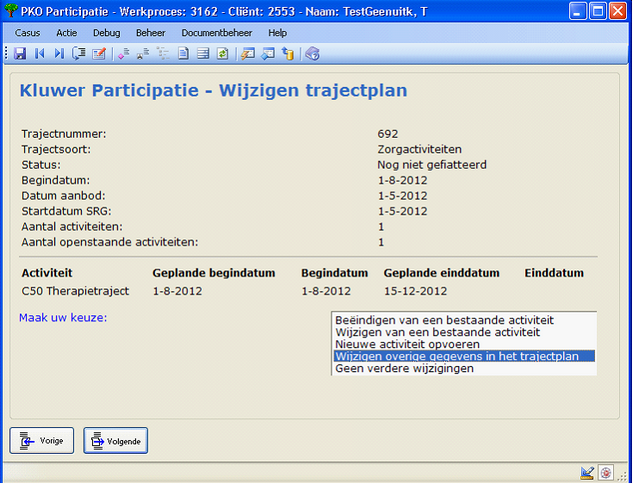Click the window with lightning bolt icon

pos(248,54)
